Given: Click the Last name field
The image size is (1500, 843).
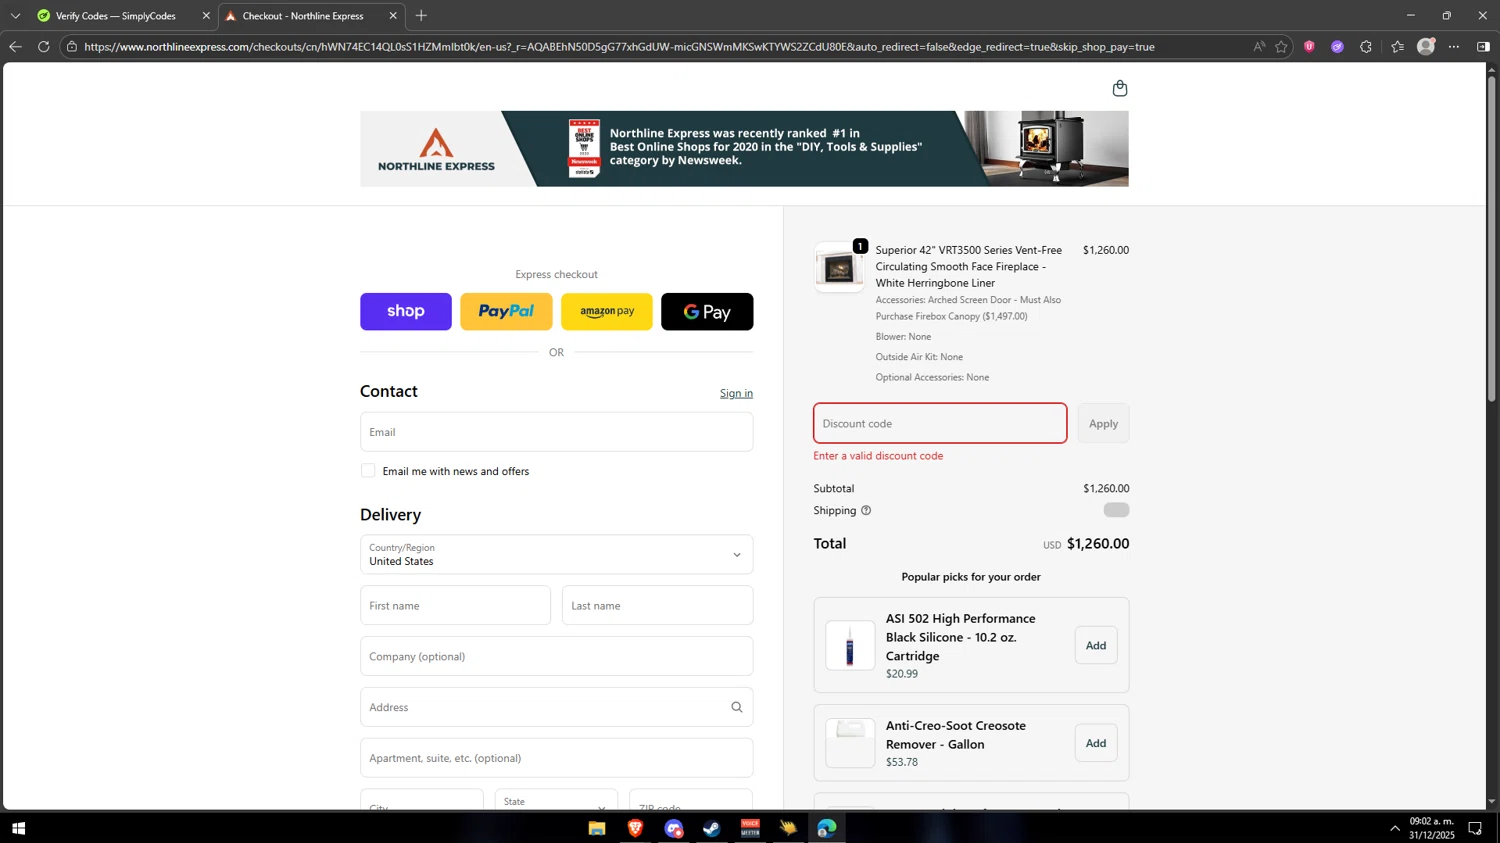Looking at the screenshot, I should (x=657, y=605).
